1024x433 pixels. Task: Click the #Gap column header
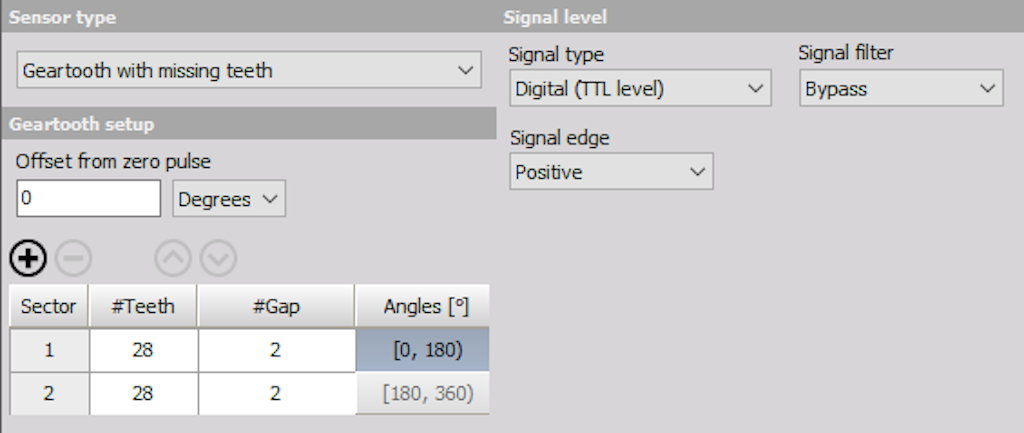click(276, 306)
